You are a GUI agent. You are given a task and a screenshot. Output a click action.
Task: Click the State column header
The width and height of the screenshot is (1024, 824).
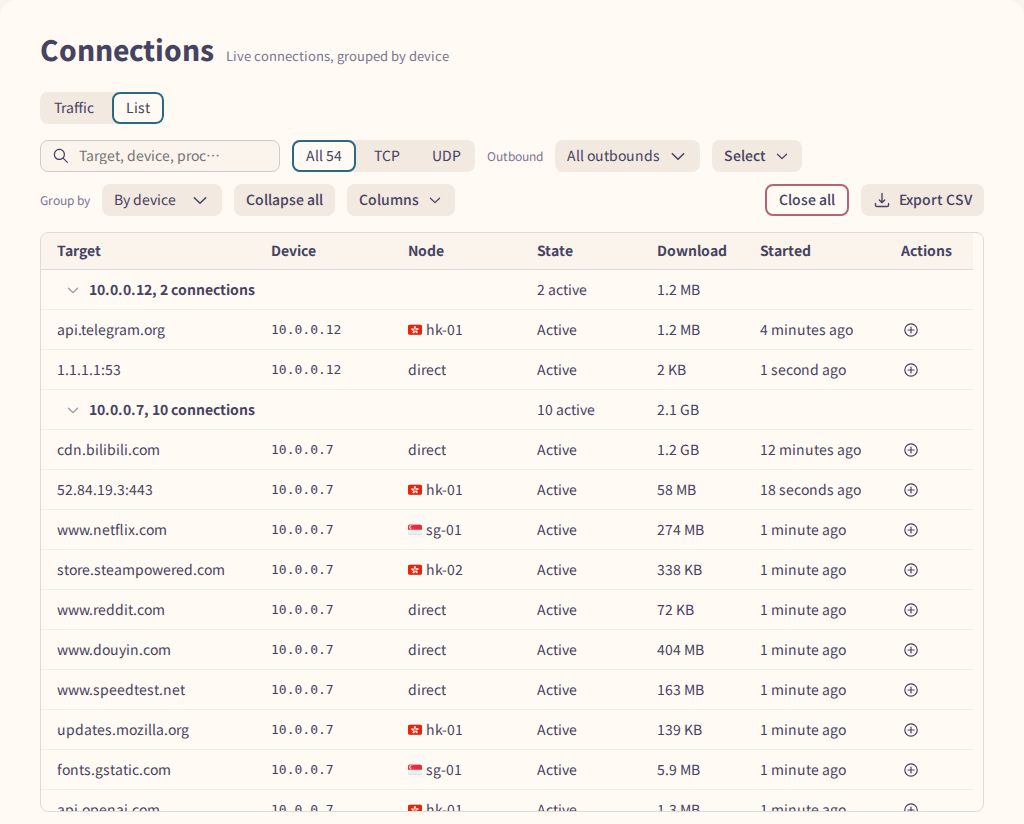(554, 251)
